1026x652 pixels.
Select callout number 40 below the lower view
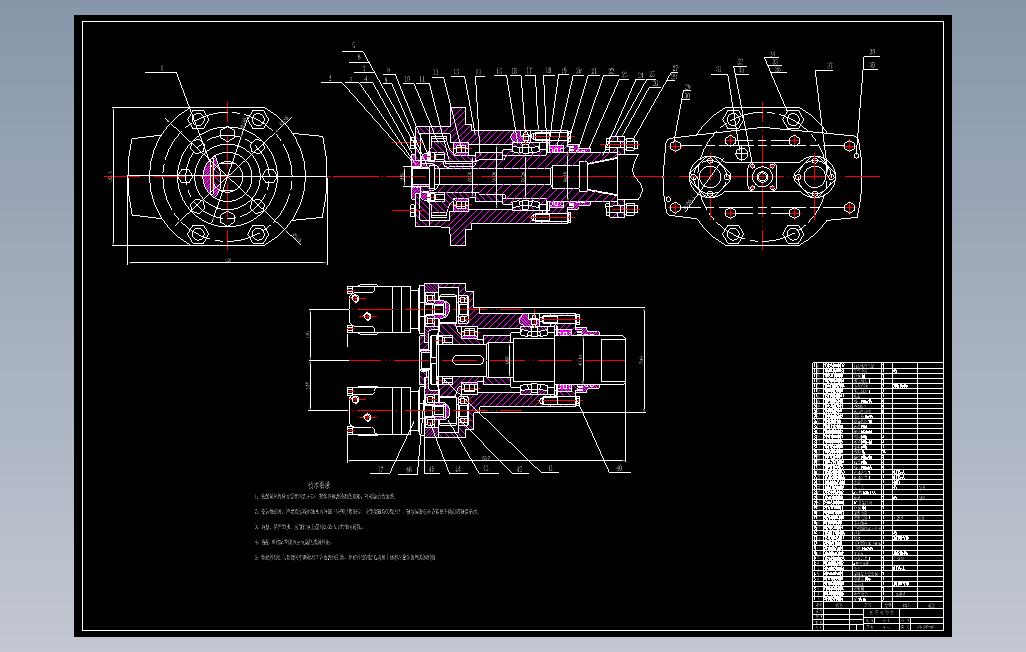(x=619, y=468)
